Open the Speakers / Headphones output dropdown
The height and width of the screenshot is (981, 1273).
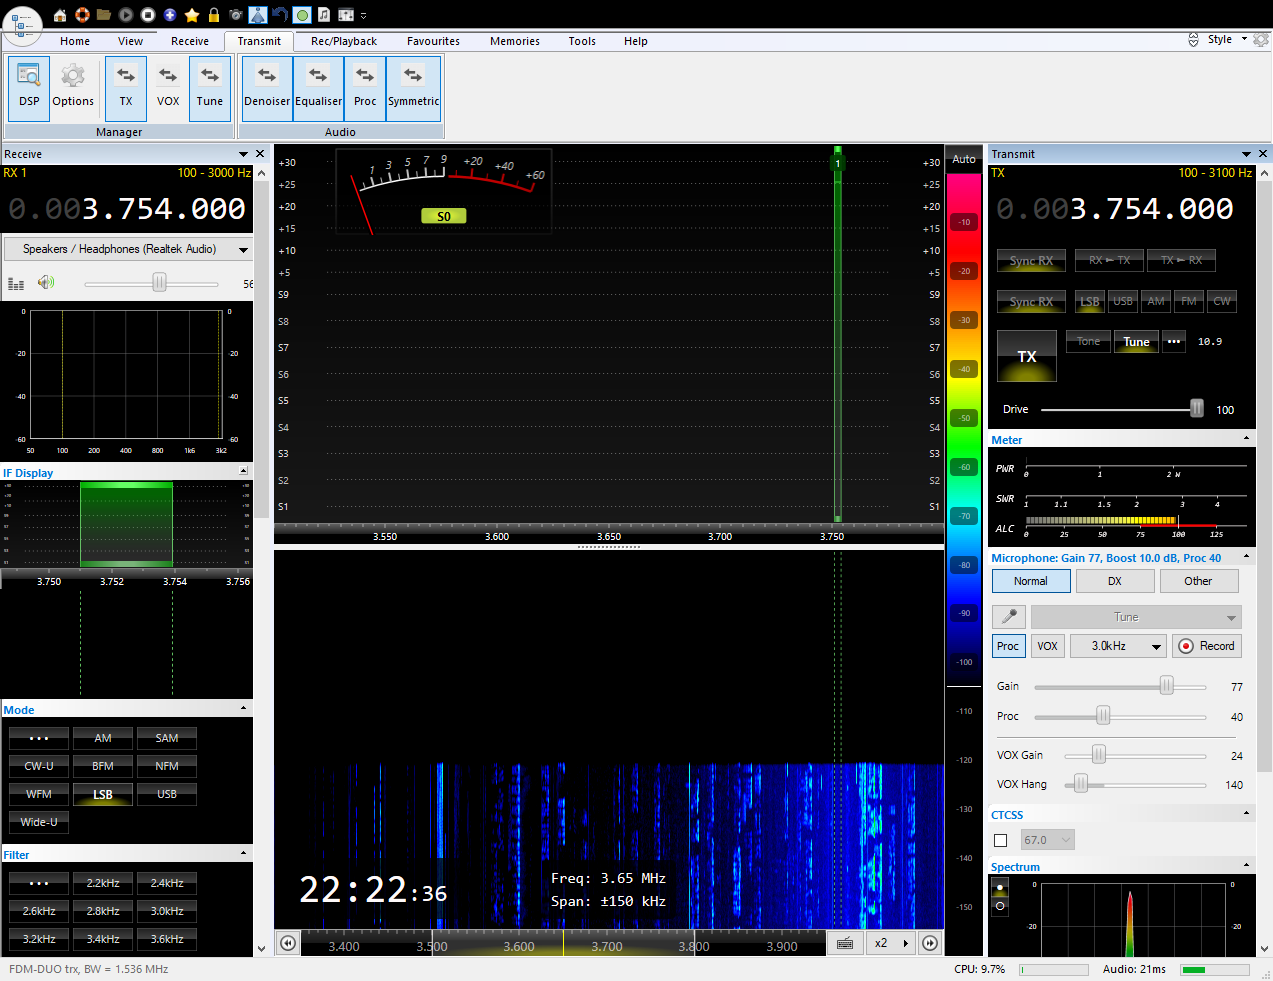tap(128, 249)
